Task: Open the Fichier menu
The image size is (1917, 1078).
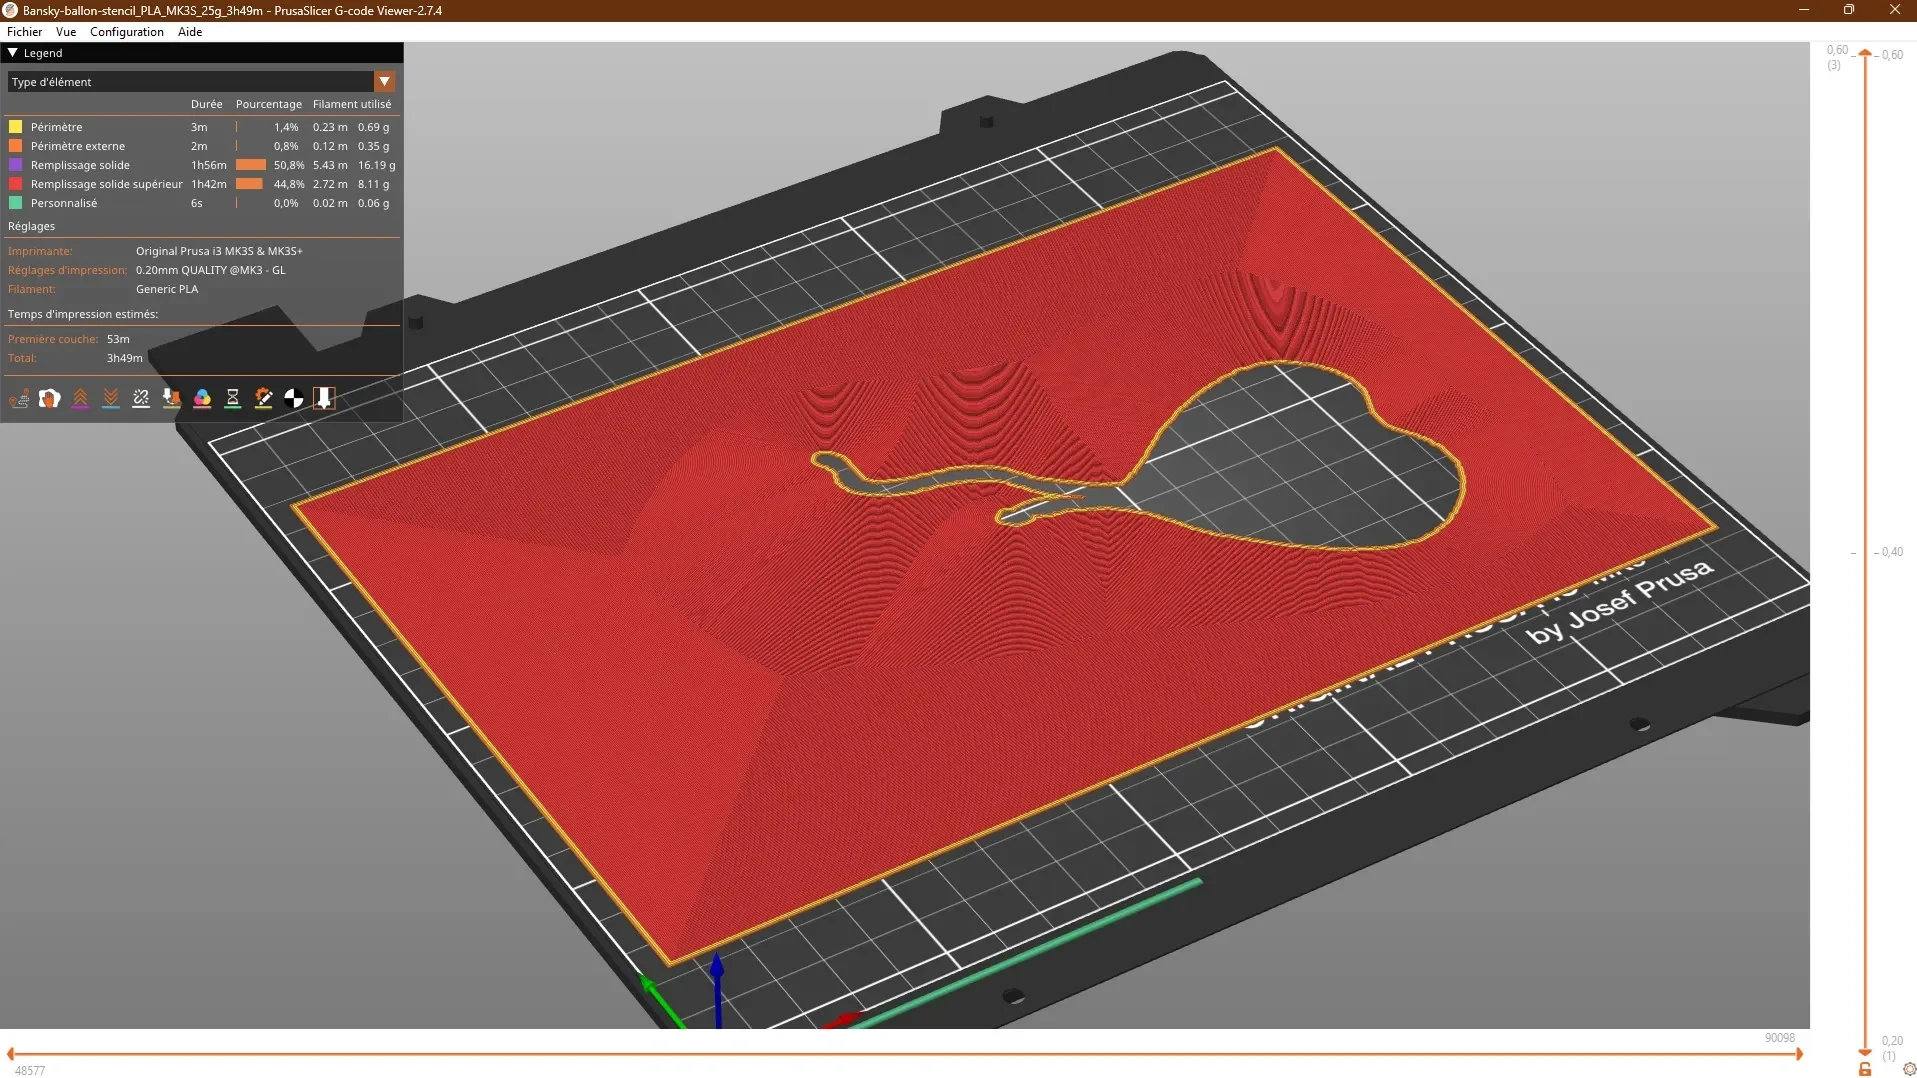Action: [x=25, y=32]
